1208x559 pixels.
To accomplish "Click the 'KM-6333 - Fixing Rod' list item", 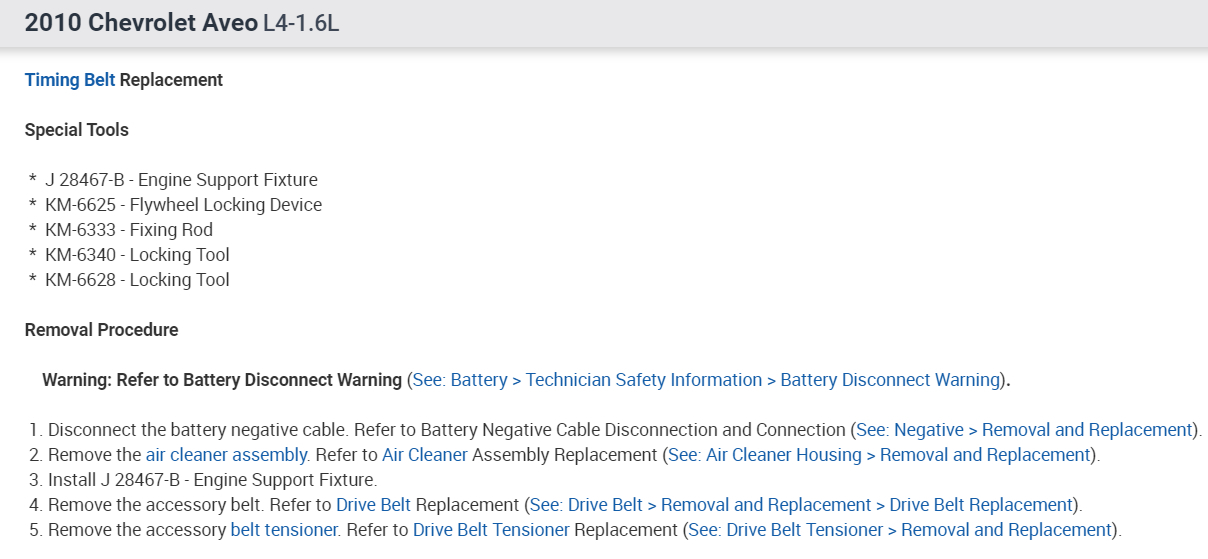I will coord(129,230).
